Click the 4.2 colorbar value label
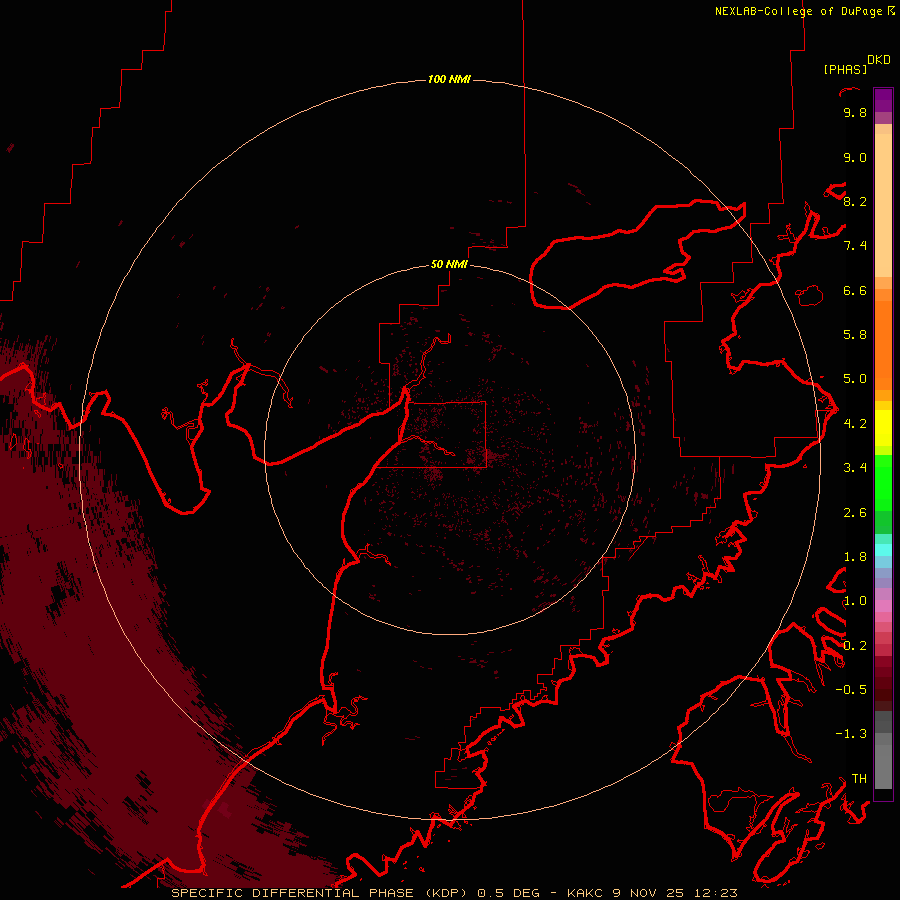 [855, 424]
